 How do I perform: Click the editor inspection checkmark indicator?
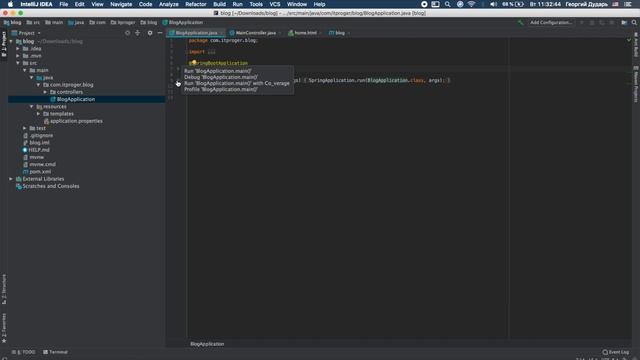coord(629,40)
